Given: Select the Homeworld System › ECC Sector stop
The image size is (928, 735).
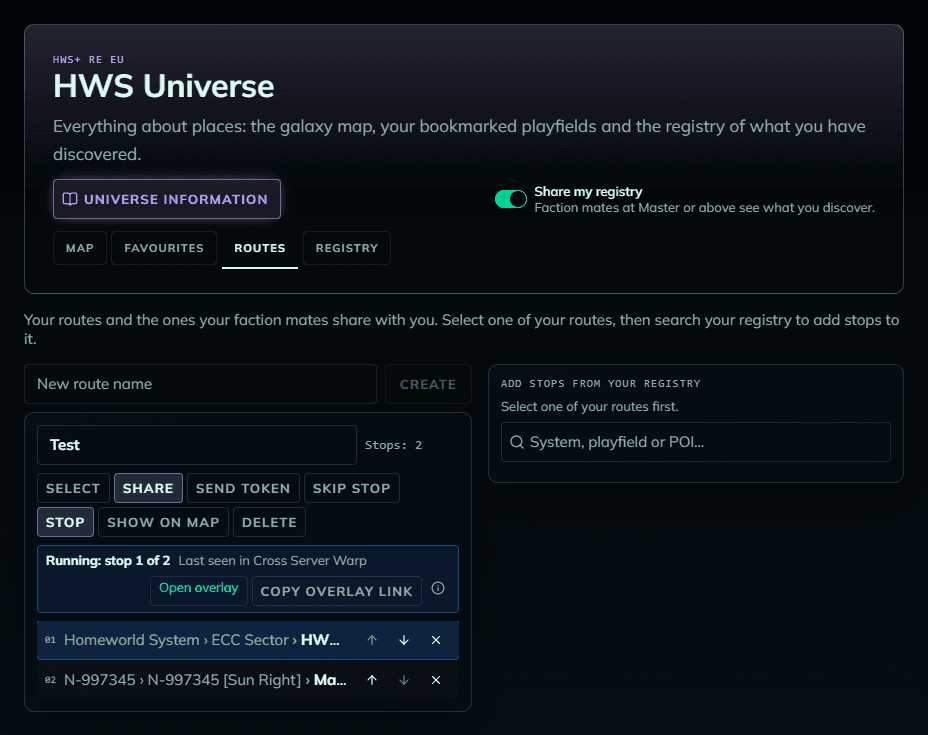Looking at the screenshot, I should click(248, 640).
